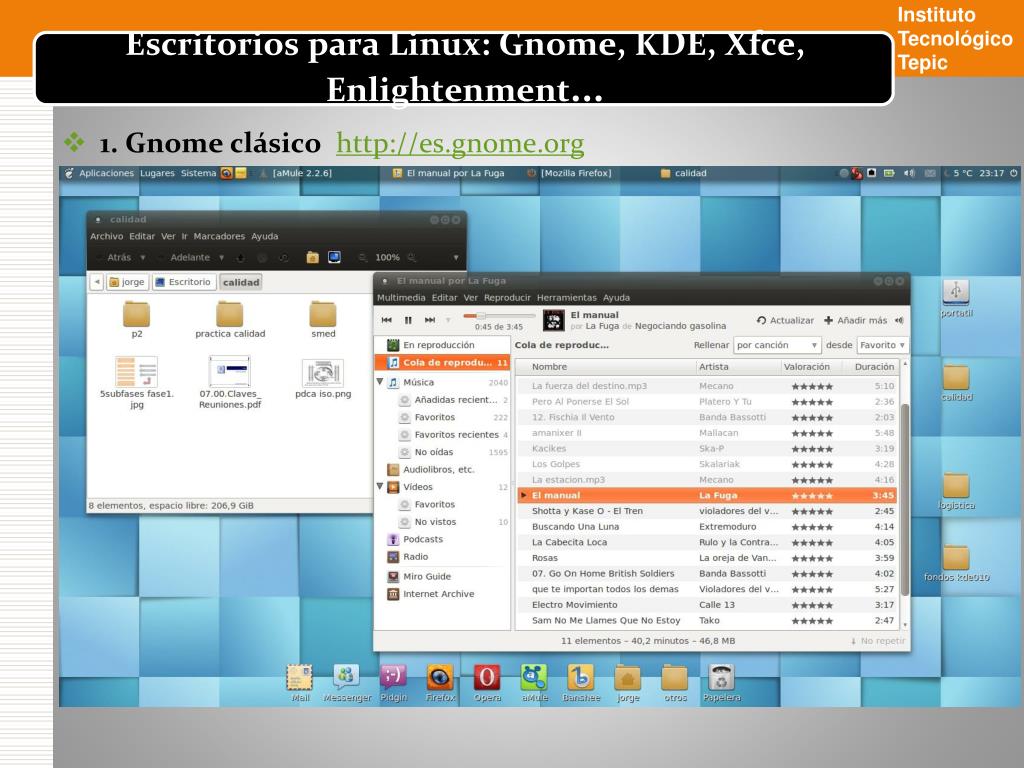Image resolution: width=1024 pixels, height=768 pixels.
Task: Select the practica calidad folder
Action: 230,319
